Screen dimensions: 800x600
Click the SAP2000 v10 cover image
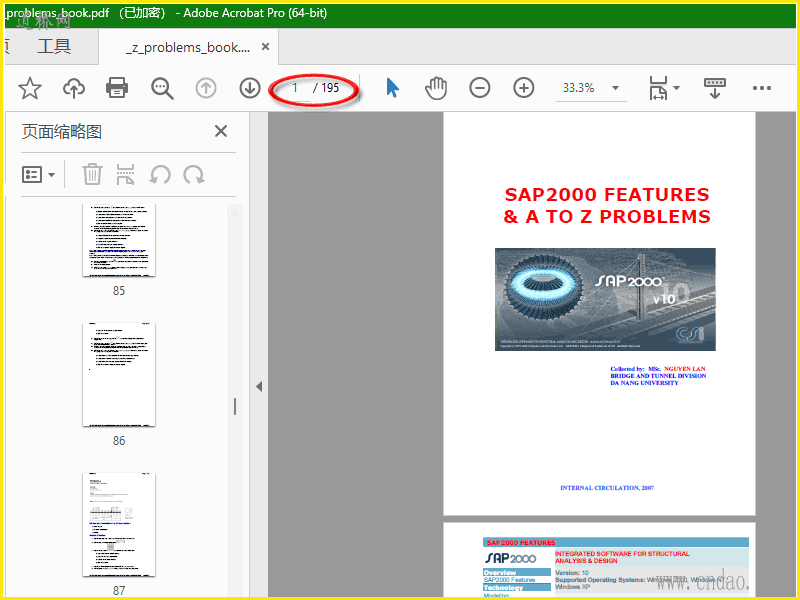click(605, 299)
